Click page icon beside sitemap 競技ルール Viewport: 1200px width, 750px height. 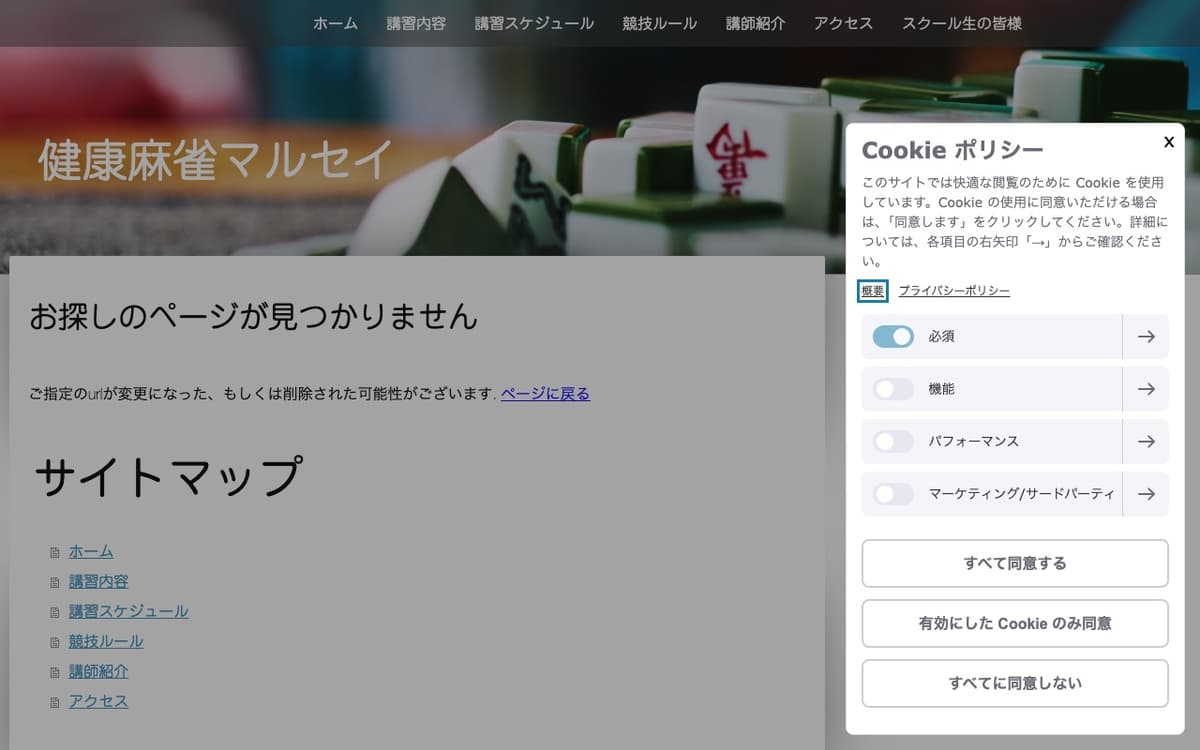[55, 643]
